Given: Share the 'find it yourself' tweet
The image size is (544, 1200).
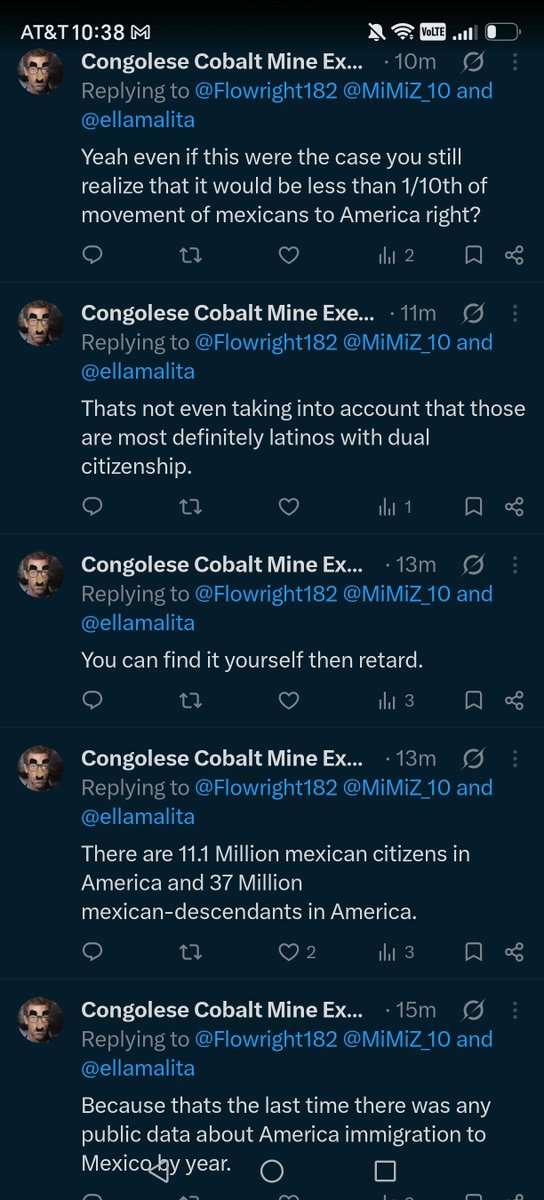Looking at the screenshot, I should pos(514,701).
